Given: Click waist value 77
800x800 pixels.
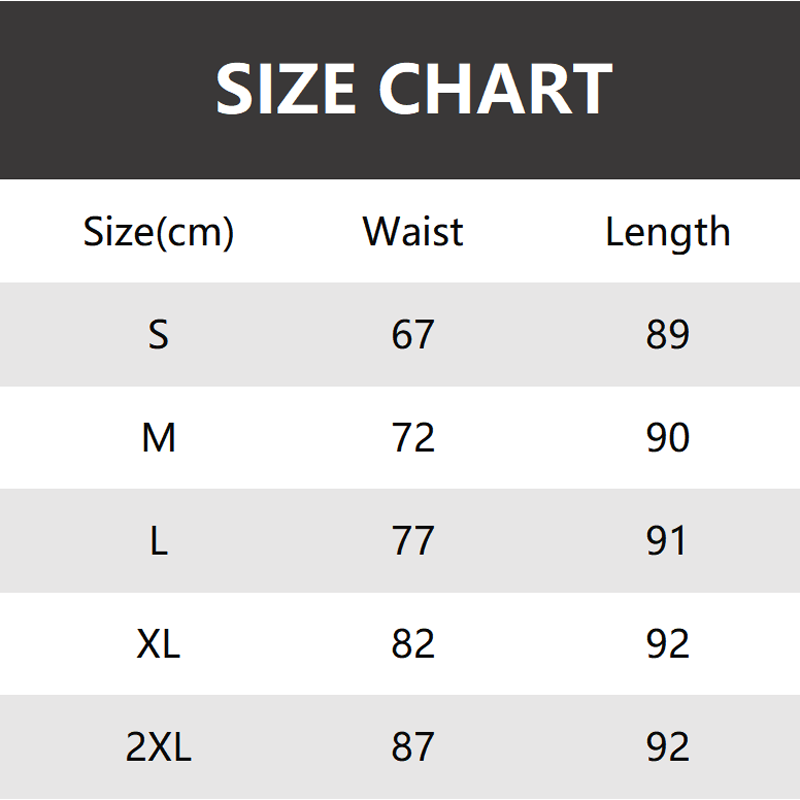Looking at the screenshot, I should tap(413, 541).
